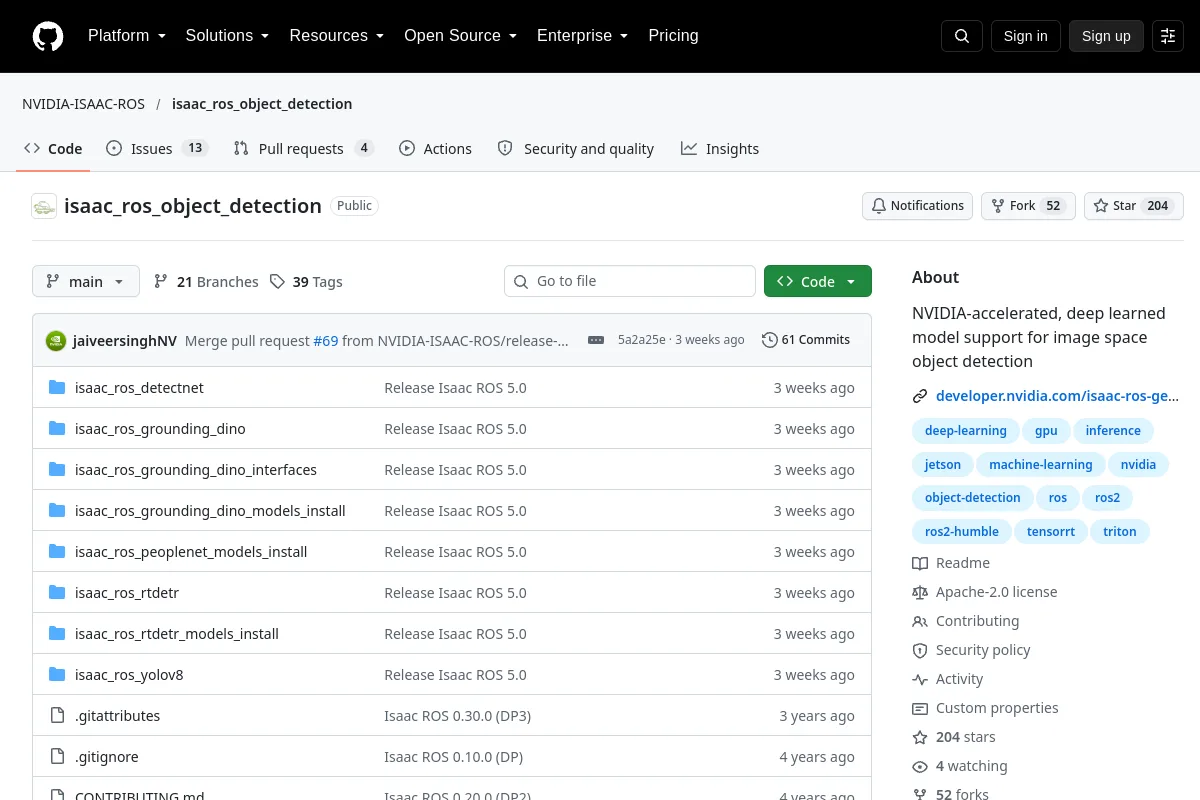
Task: Open the appearance settings icon beside Sign up
Action: pyautogui.click(x=1168, y=36)
